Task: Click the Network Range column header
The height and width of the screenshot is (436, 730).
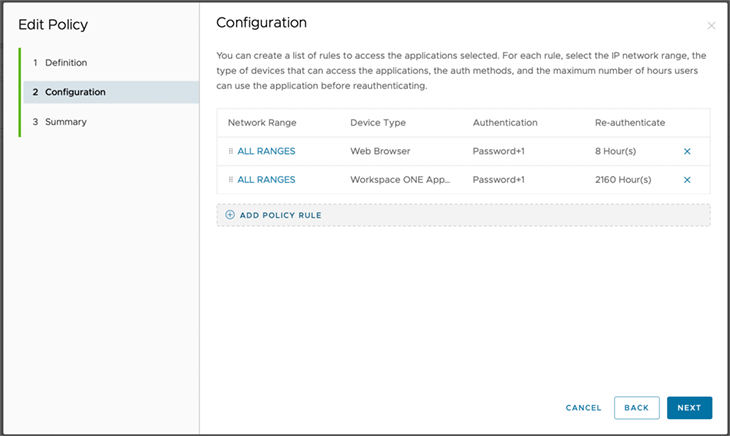Action: tap(262, 123)
